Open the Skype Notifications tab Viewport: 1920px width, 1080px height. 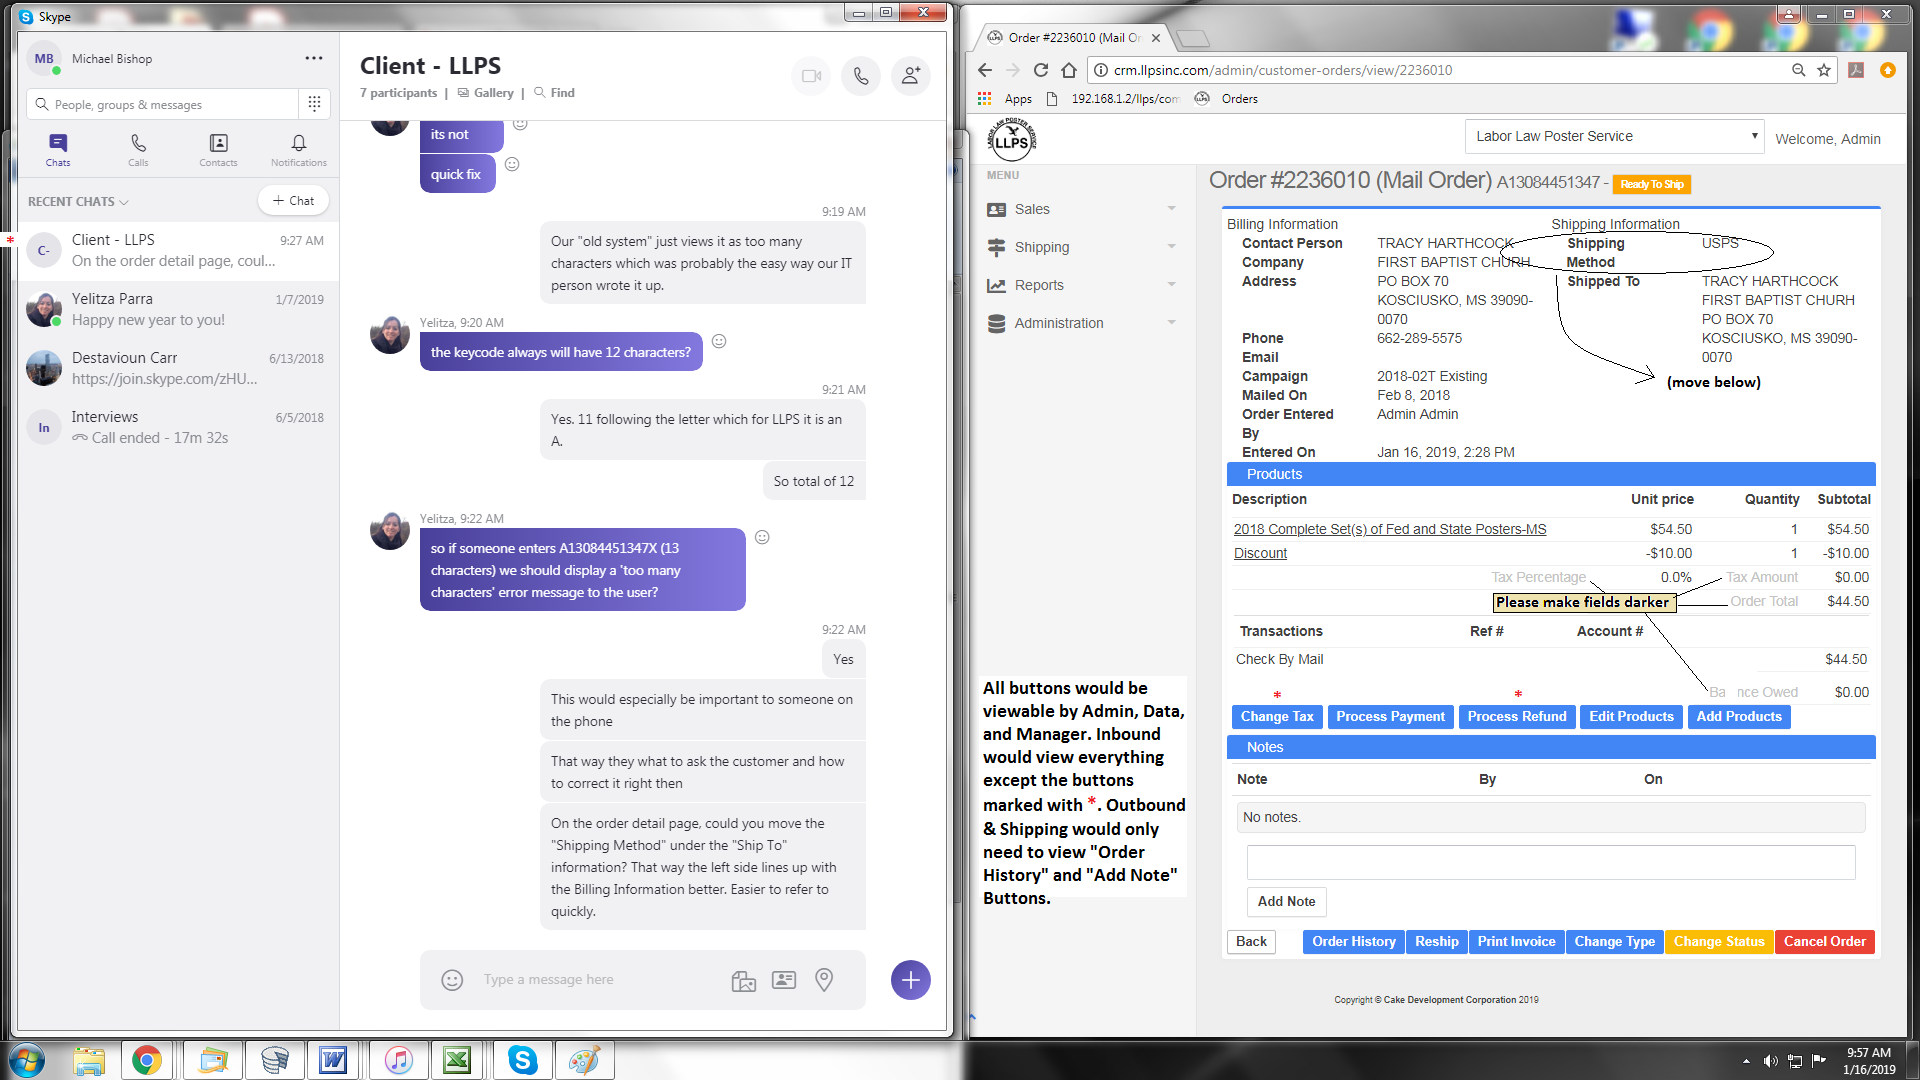coord(298,150)
